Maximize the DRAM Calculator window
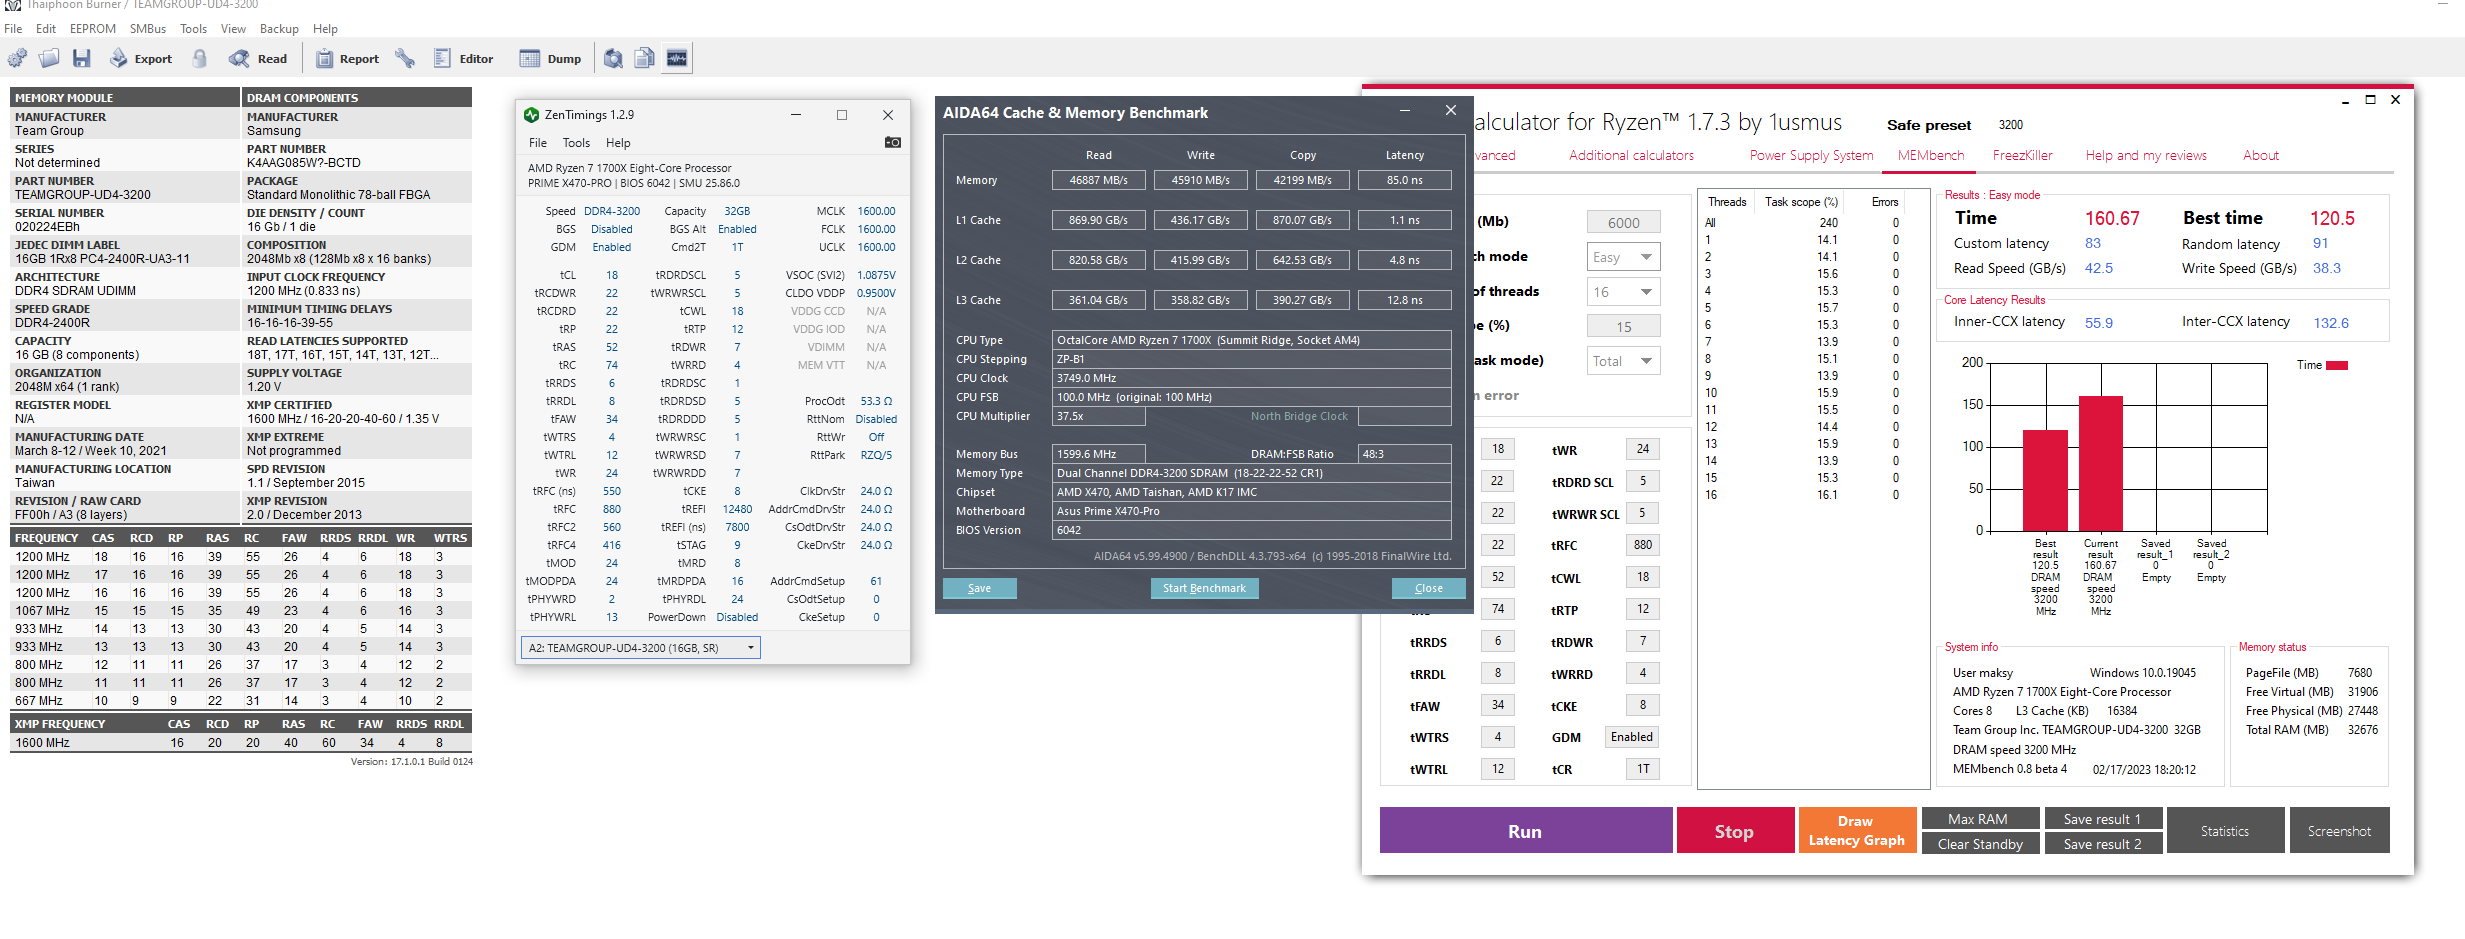 tap(2370, 100)
